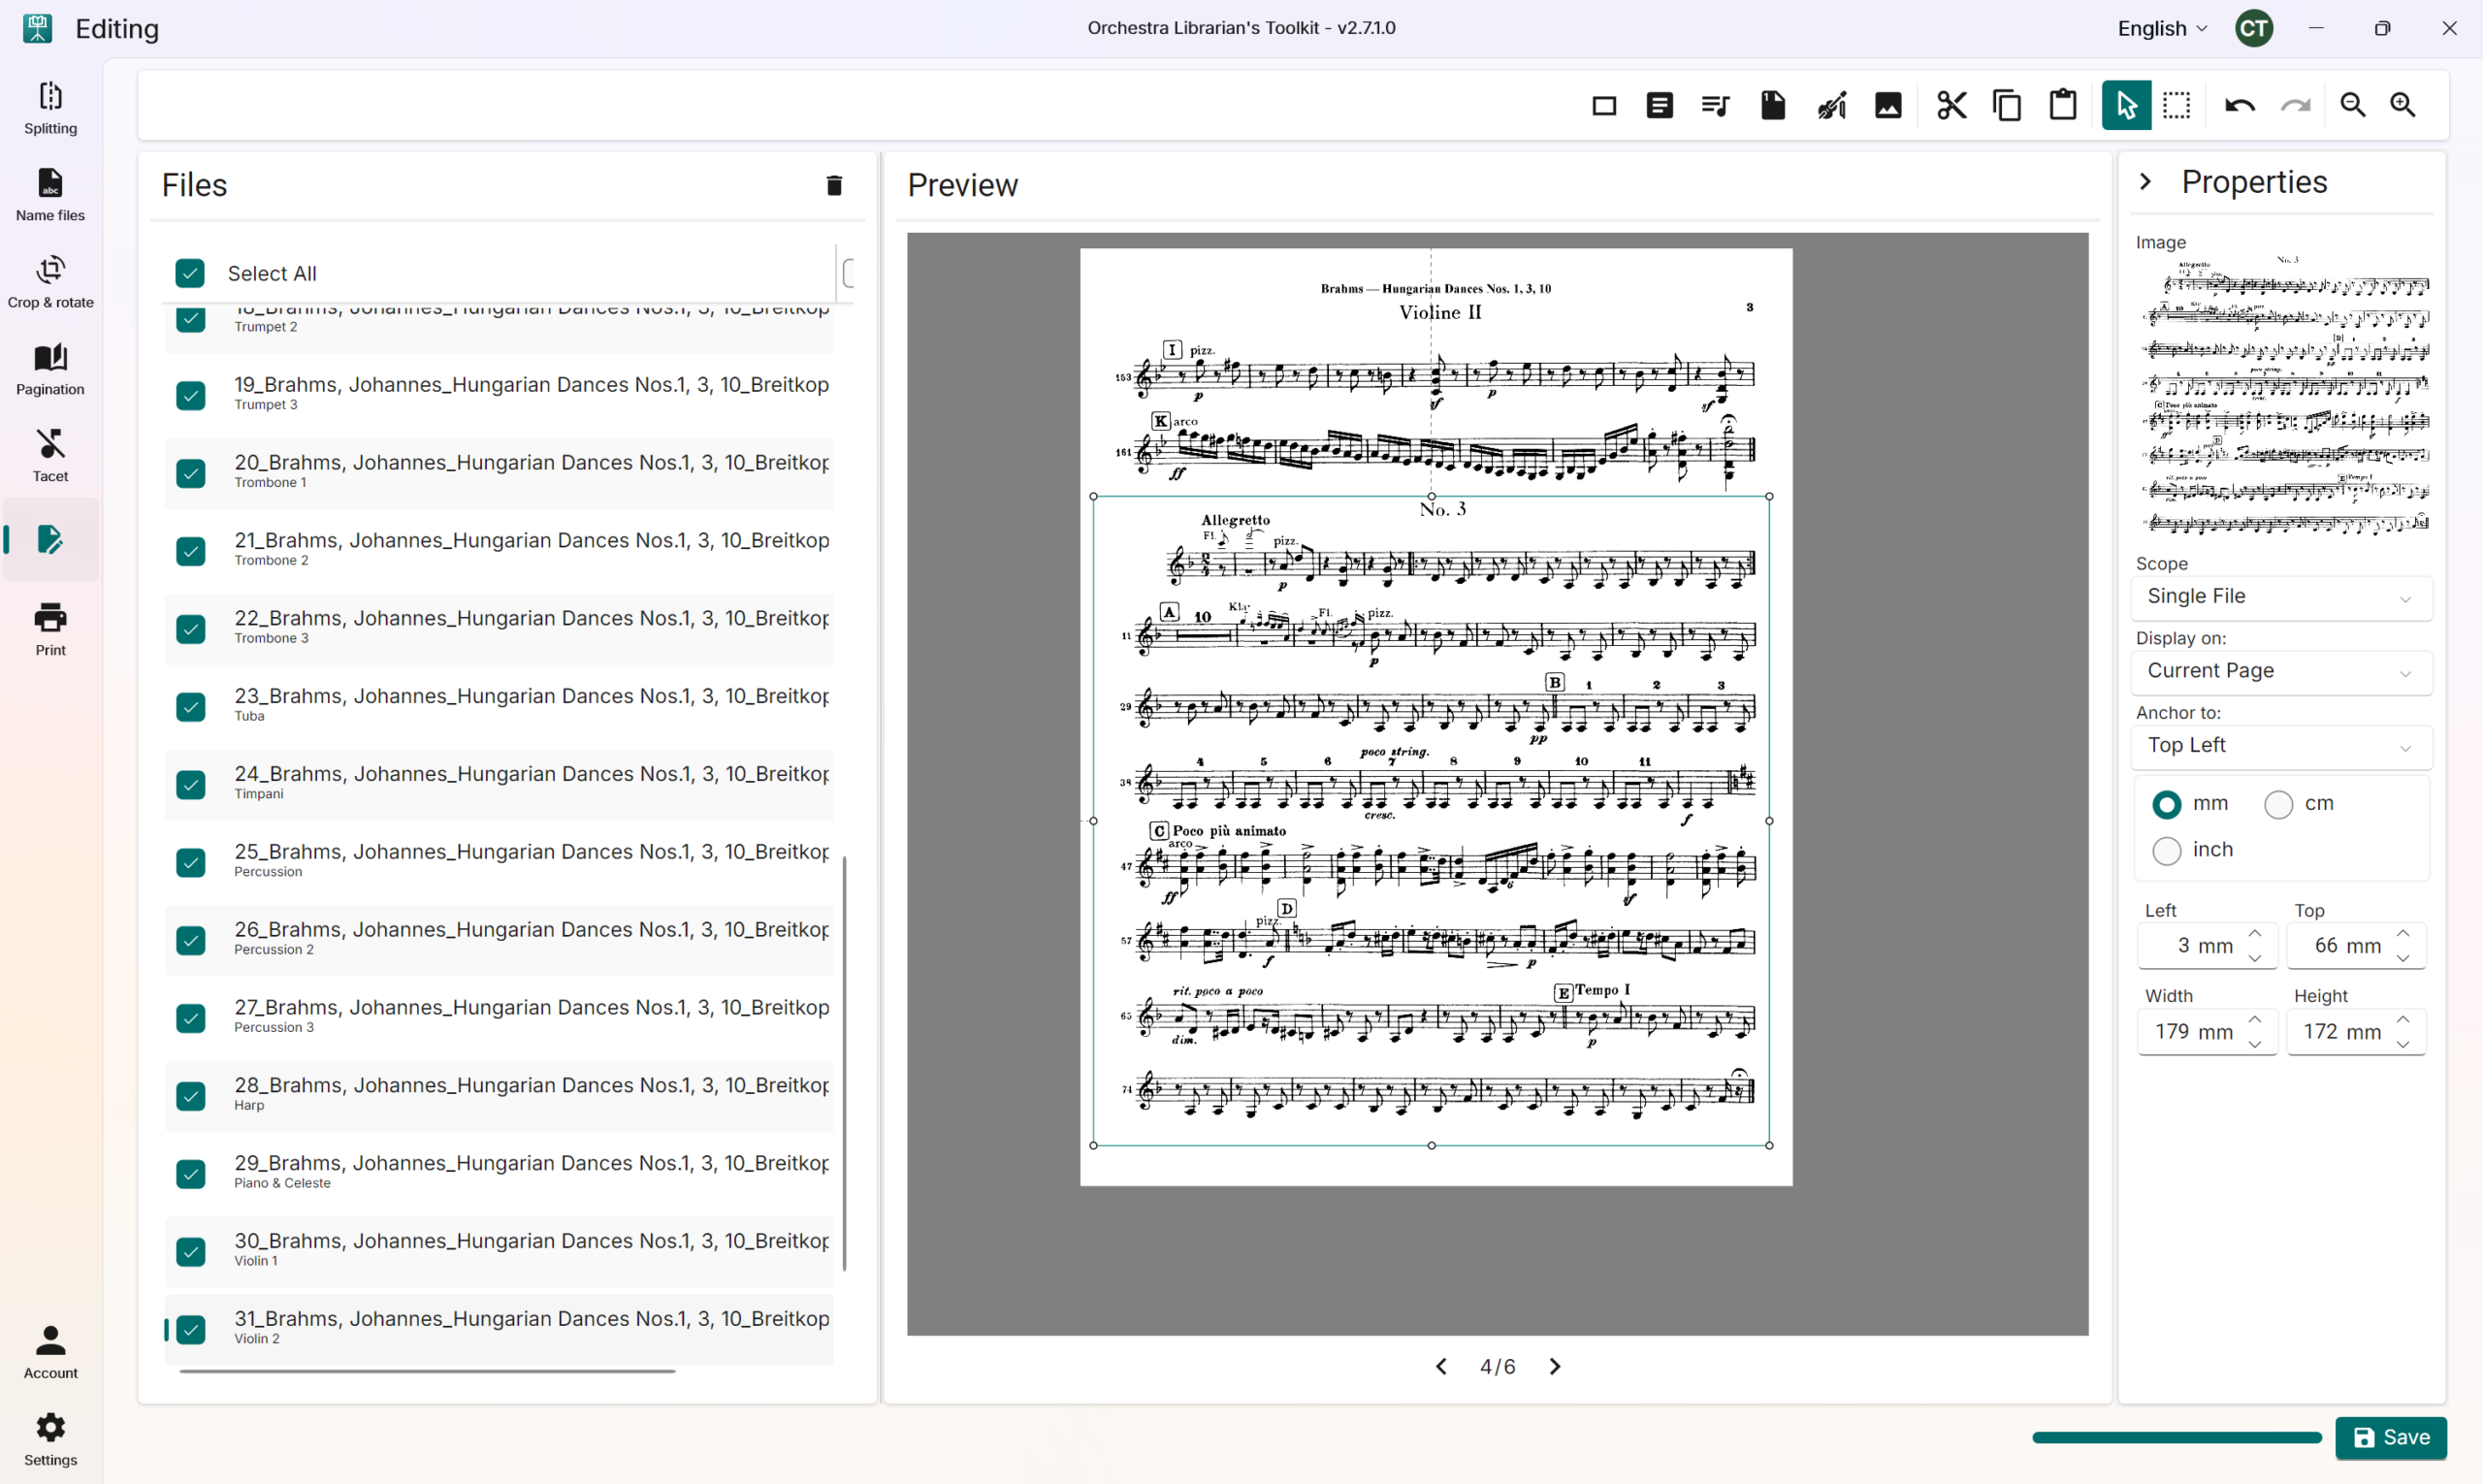The height and width of the screenshot is (1484, 2483).
Task: Uncheck the Trumpet 3 file
Action: pyautogui.click(x=190, y=395)
